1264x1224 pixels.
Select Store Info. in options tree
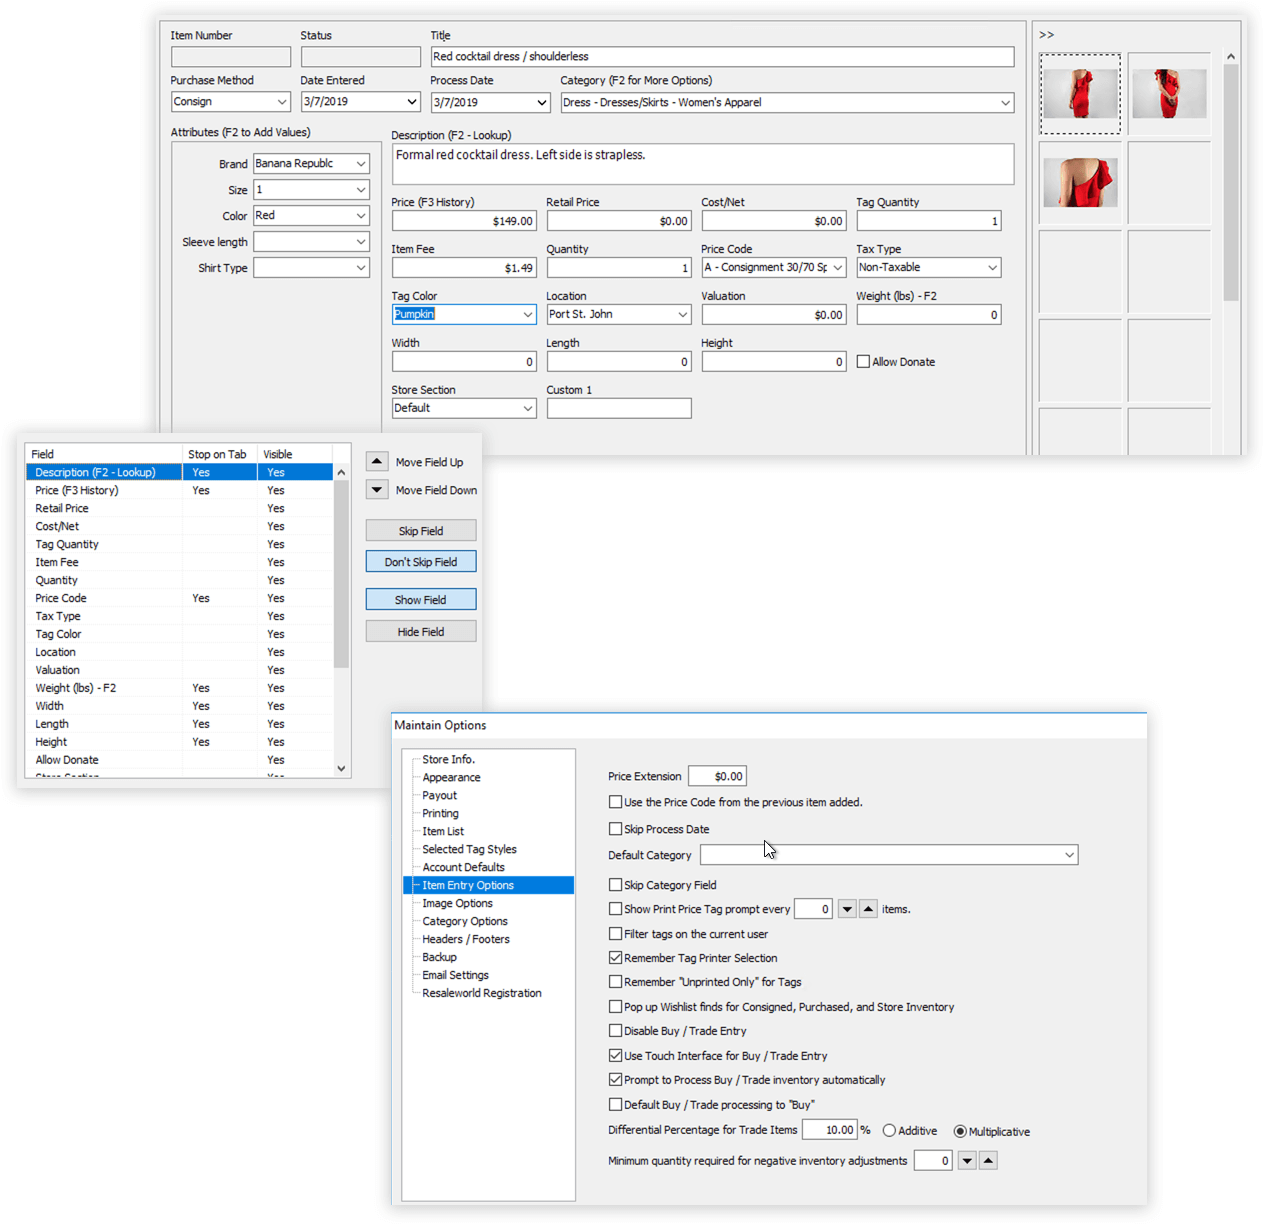point(448,759)
